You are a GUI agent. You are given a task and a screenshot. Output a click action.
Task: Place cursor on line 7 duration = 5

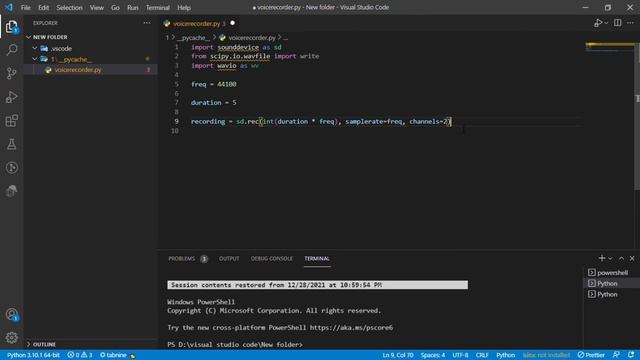click(213, 103)
